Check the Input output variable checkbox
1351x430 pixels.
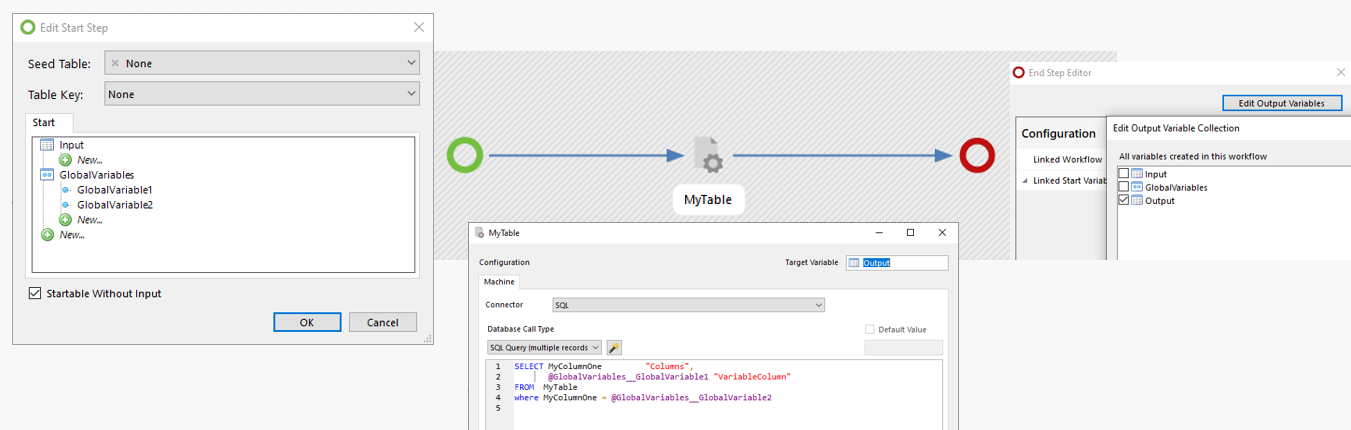pyautogui.click(x=1124, y=174)
